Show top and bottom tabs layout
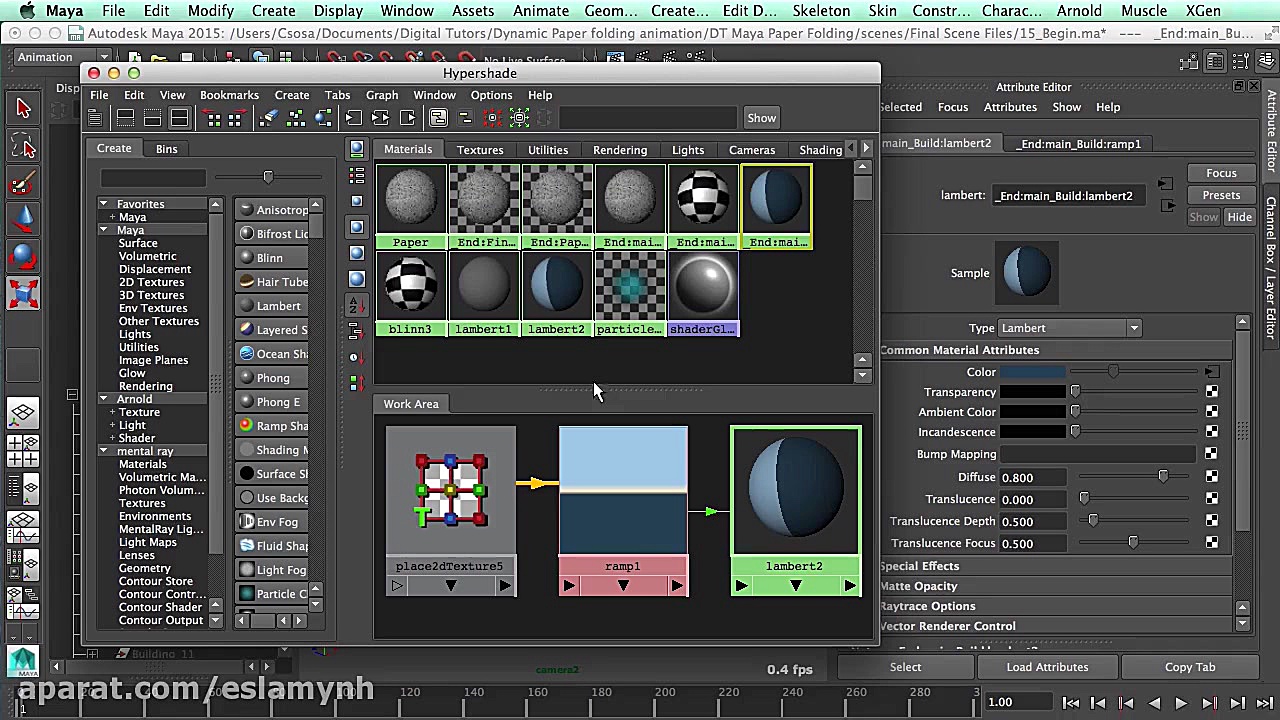Image resolution: width=1280 pixels, height=720 pixels. (179, 118)
